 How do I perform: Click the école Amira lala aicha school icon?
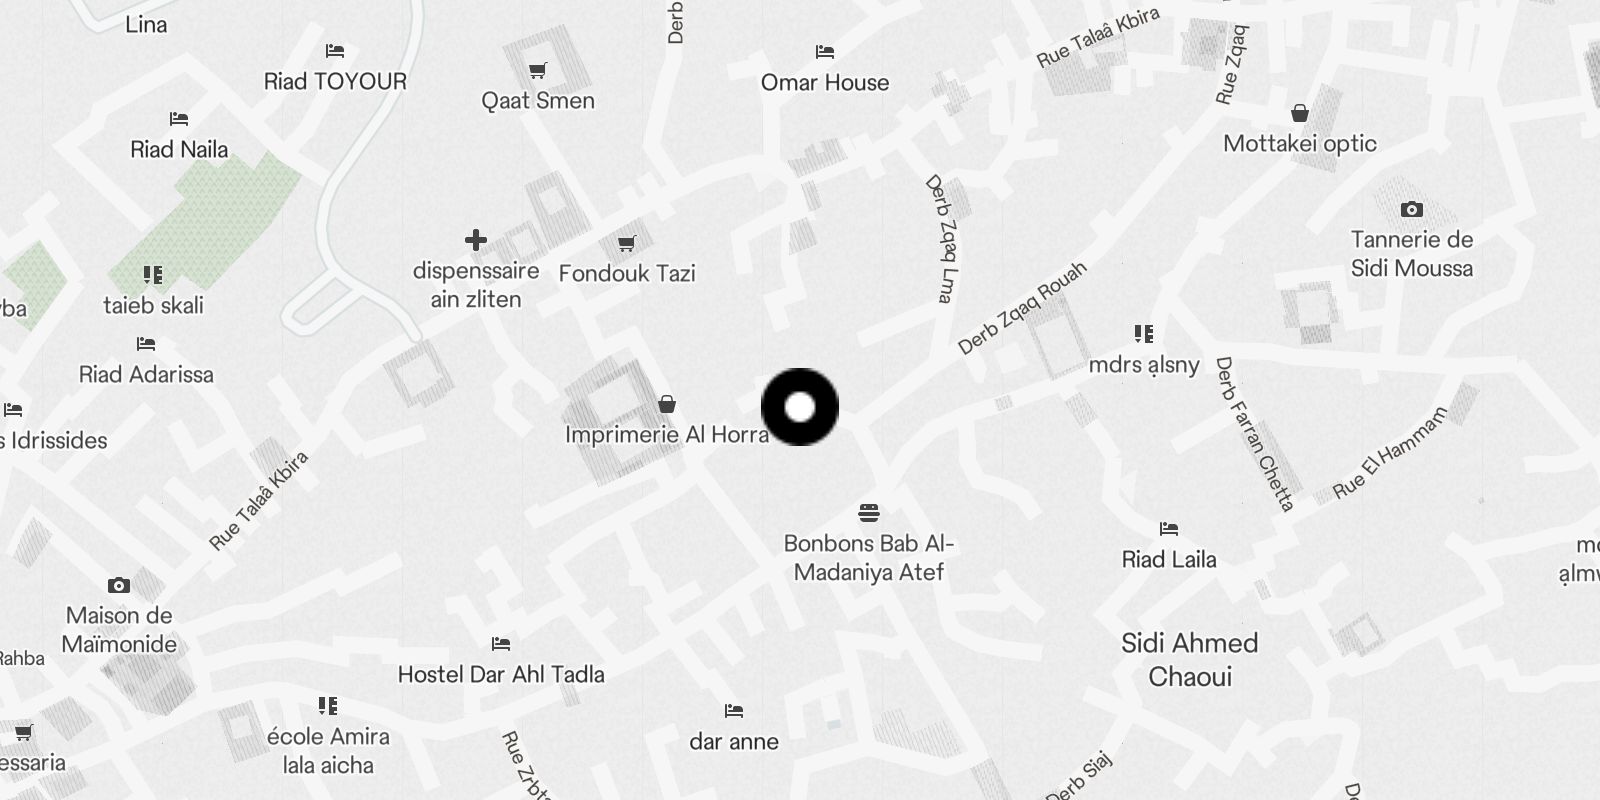(328, 706)
